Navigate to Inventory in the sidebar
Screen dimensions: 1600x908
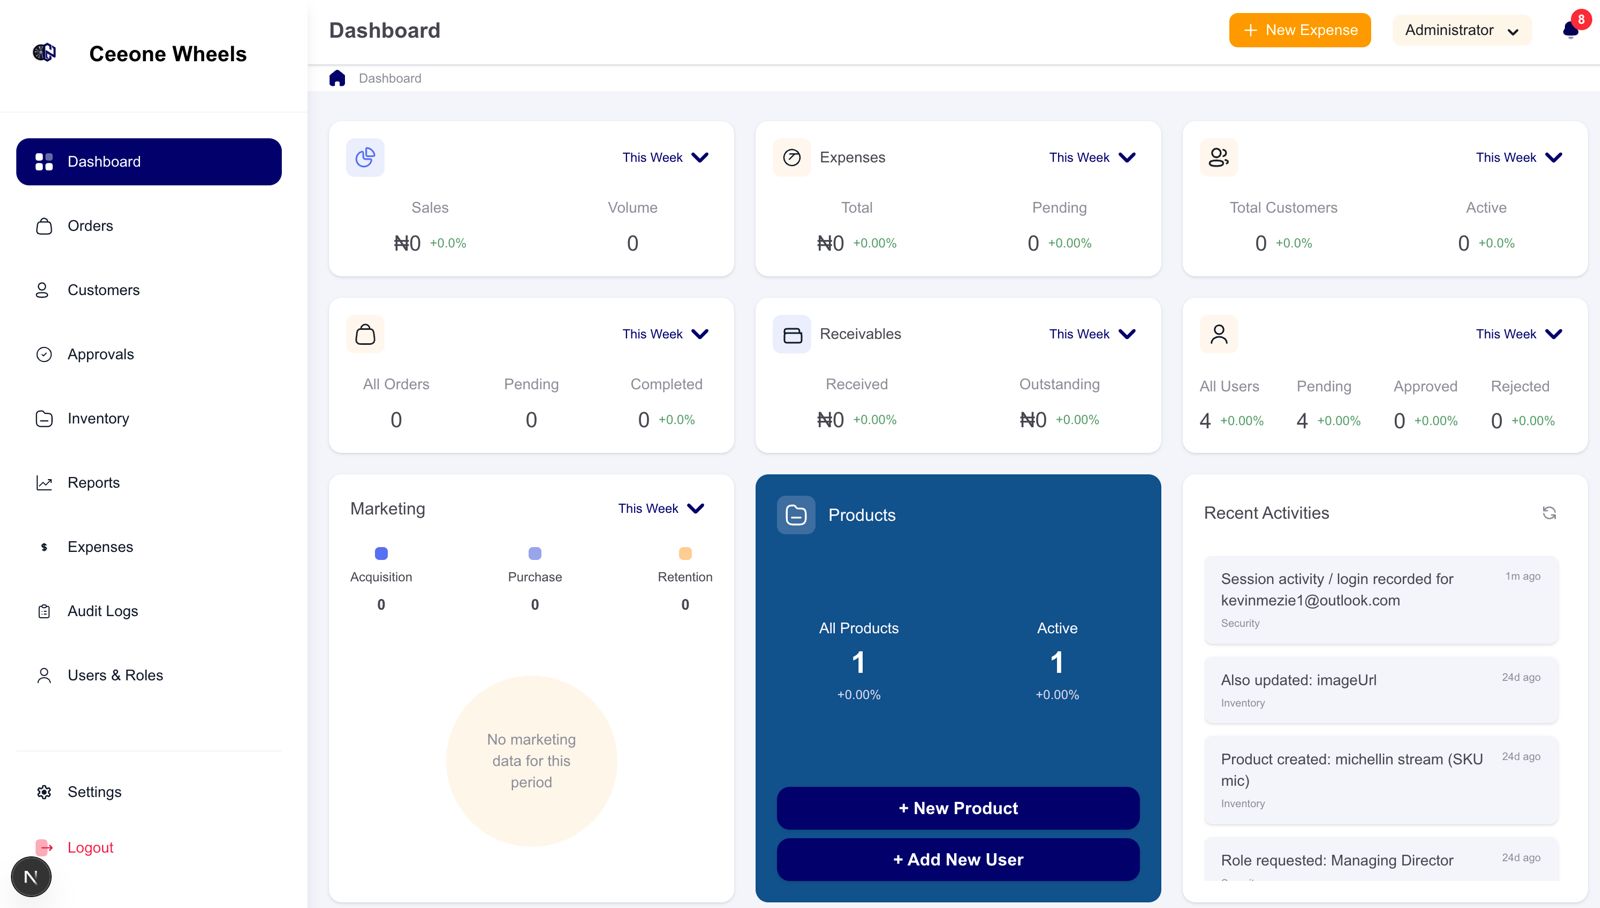(149, 418)
